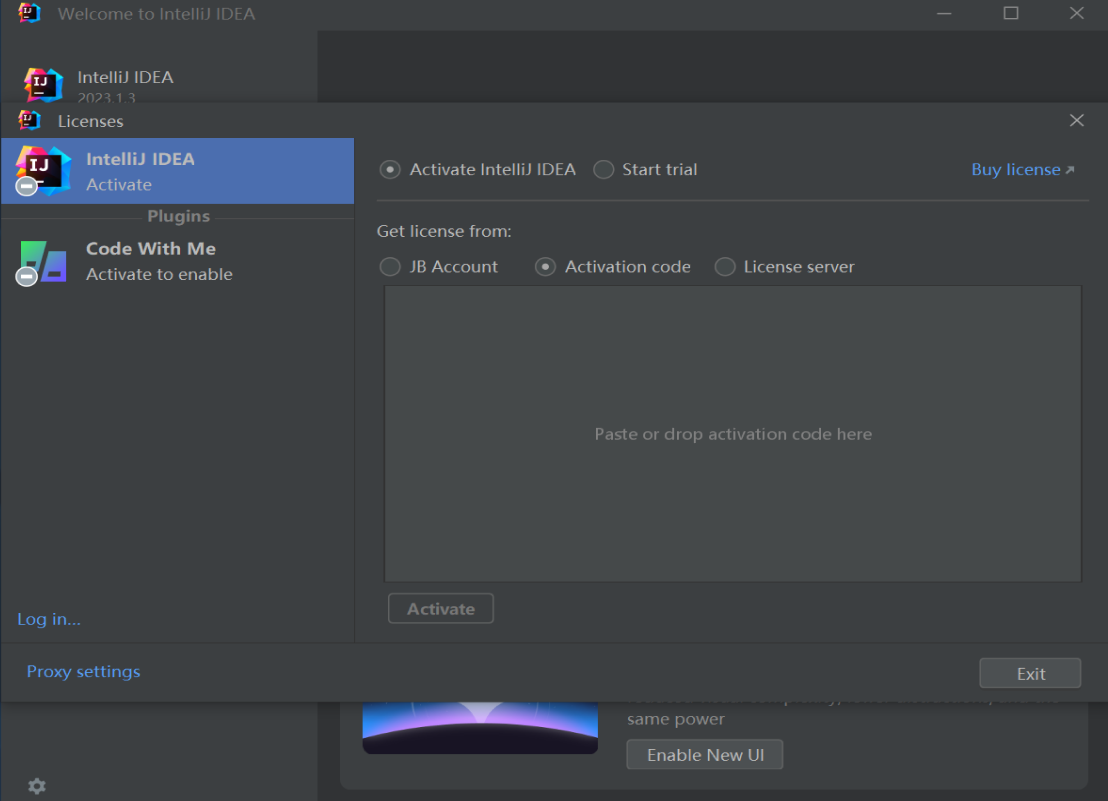The image size is (1108, 801).
Task: Select the Start trial radio option
Action: (603, 170)
